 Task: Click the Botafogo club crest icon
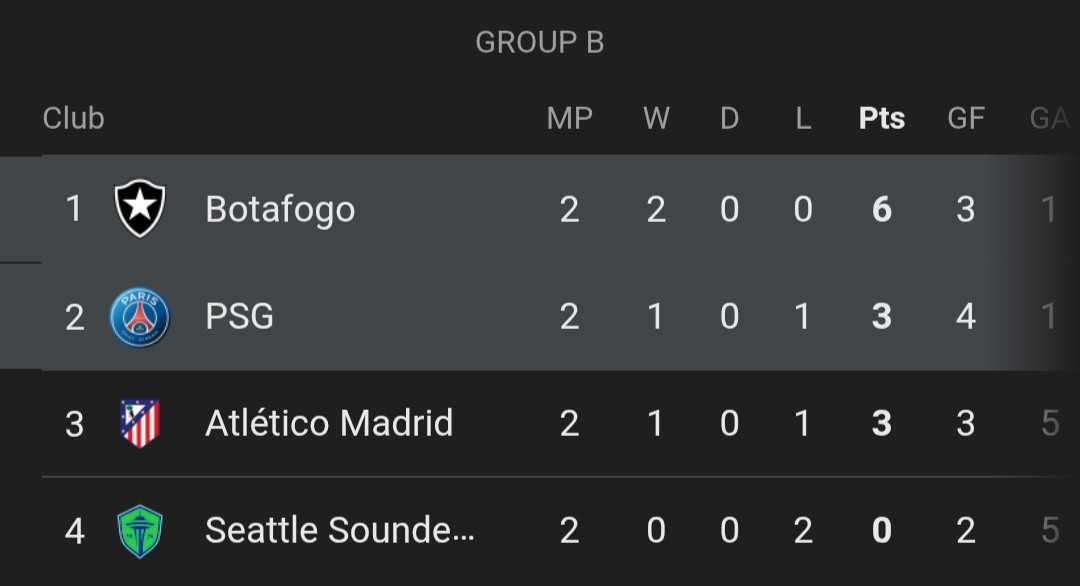coord(140,208)
